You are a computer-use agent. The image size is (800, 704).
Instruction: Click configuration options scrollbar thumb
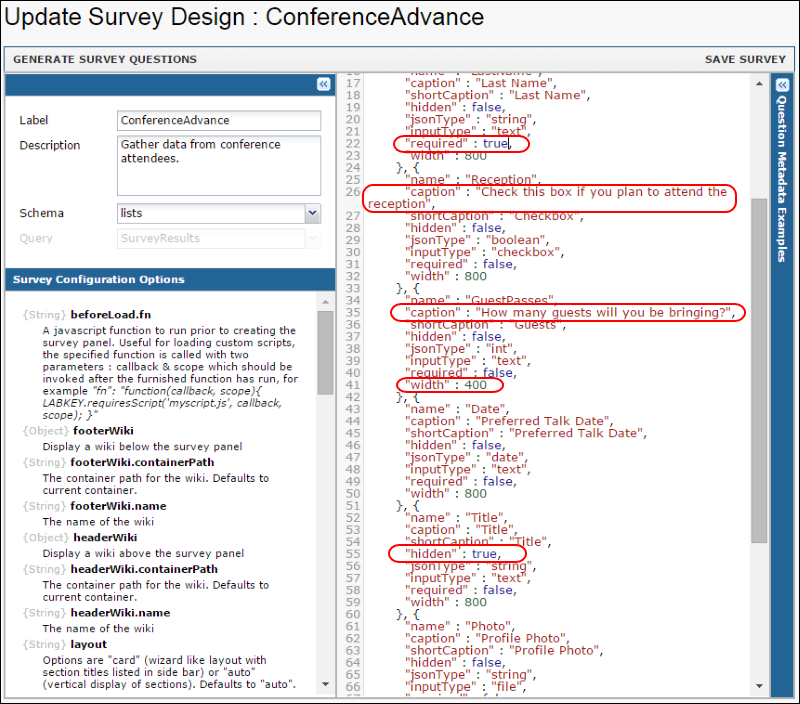pyautogui.click(x=326, y=353)
